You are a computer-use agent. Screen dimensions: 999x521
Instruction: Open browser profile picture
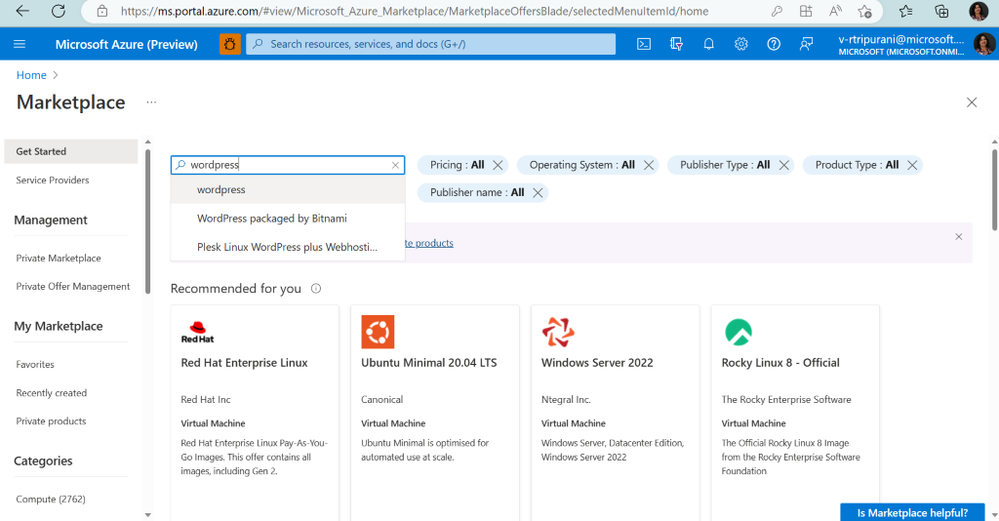[978, 11]
